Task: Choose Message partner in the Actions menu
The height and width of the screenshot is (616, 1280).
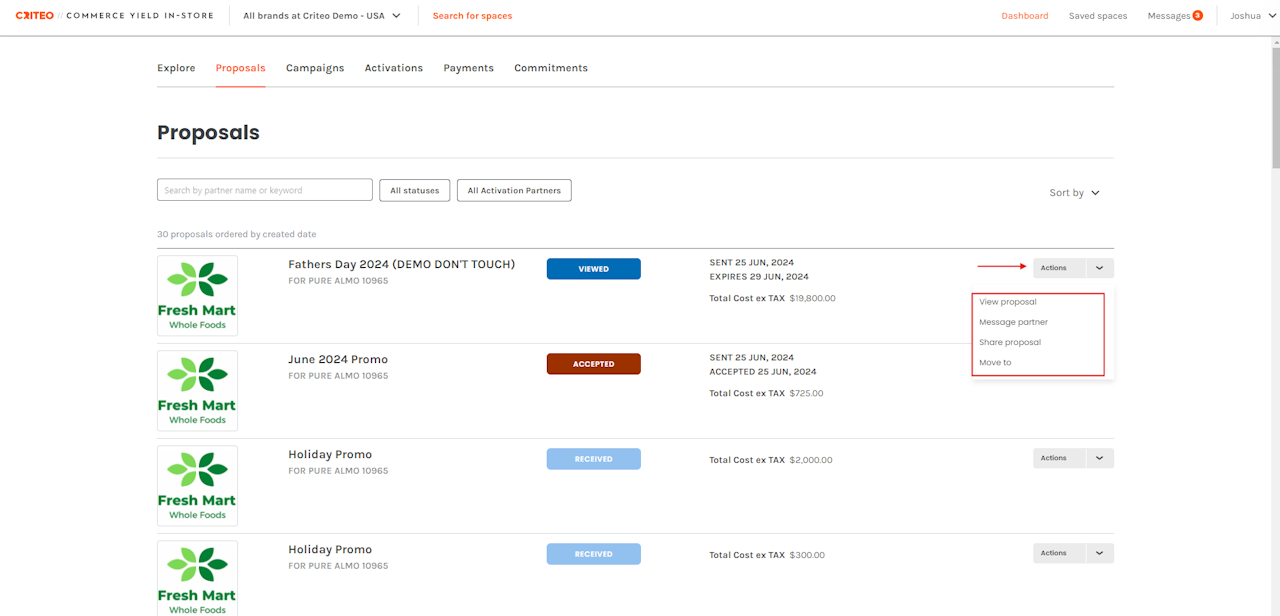Action: (1013, 322)
